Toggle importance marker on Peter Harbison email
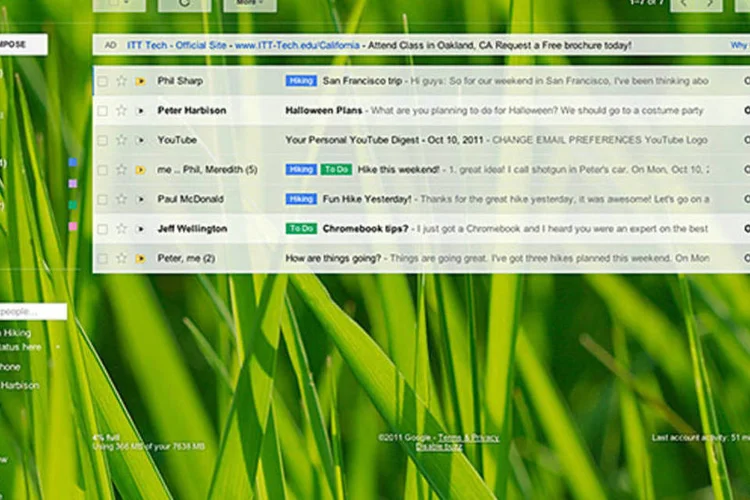The height and width of the screenshot is (500, 750). click(141, 111)
